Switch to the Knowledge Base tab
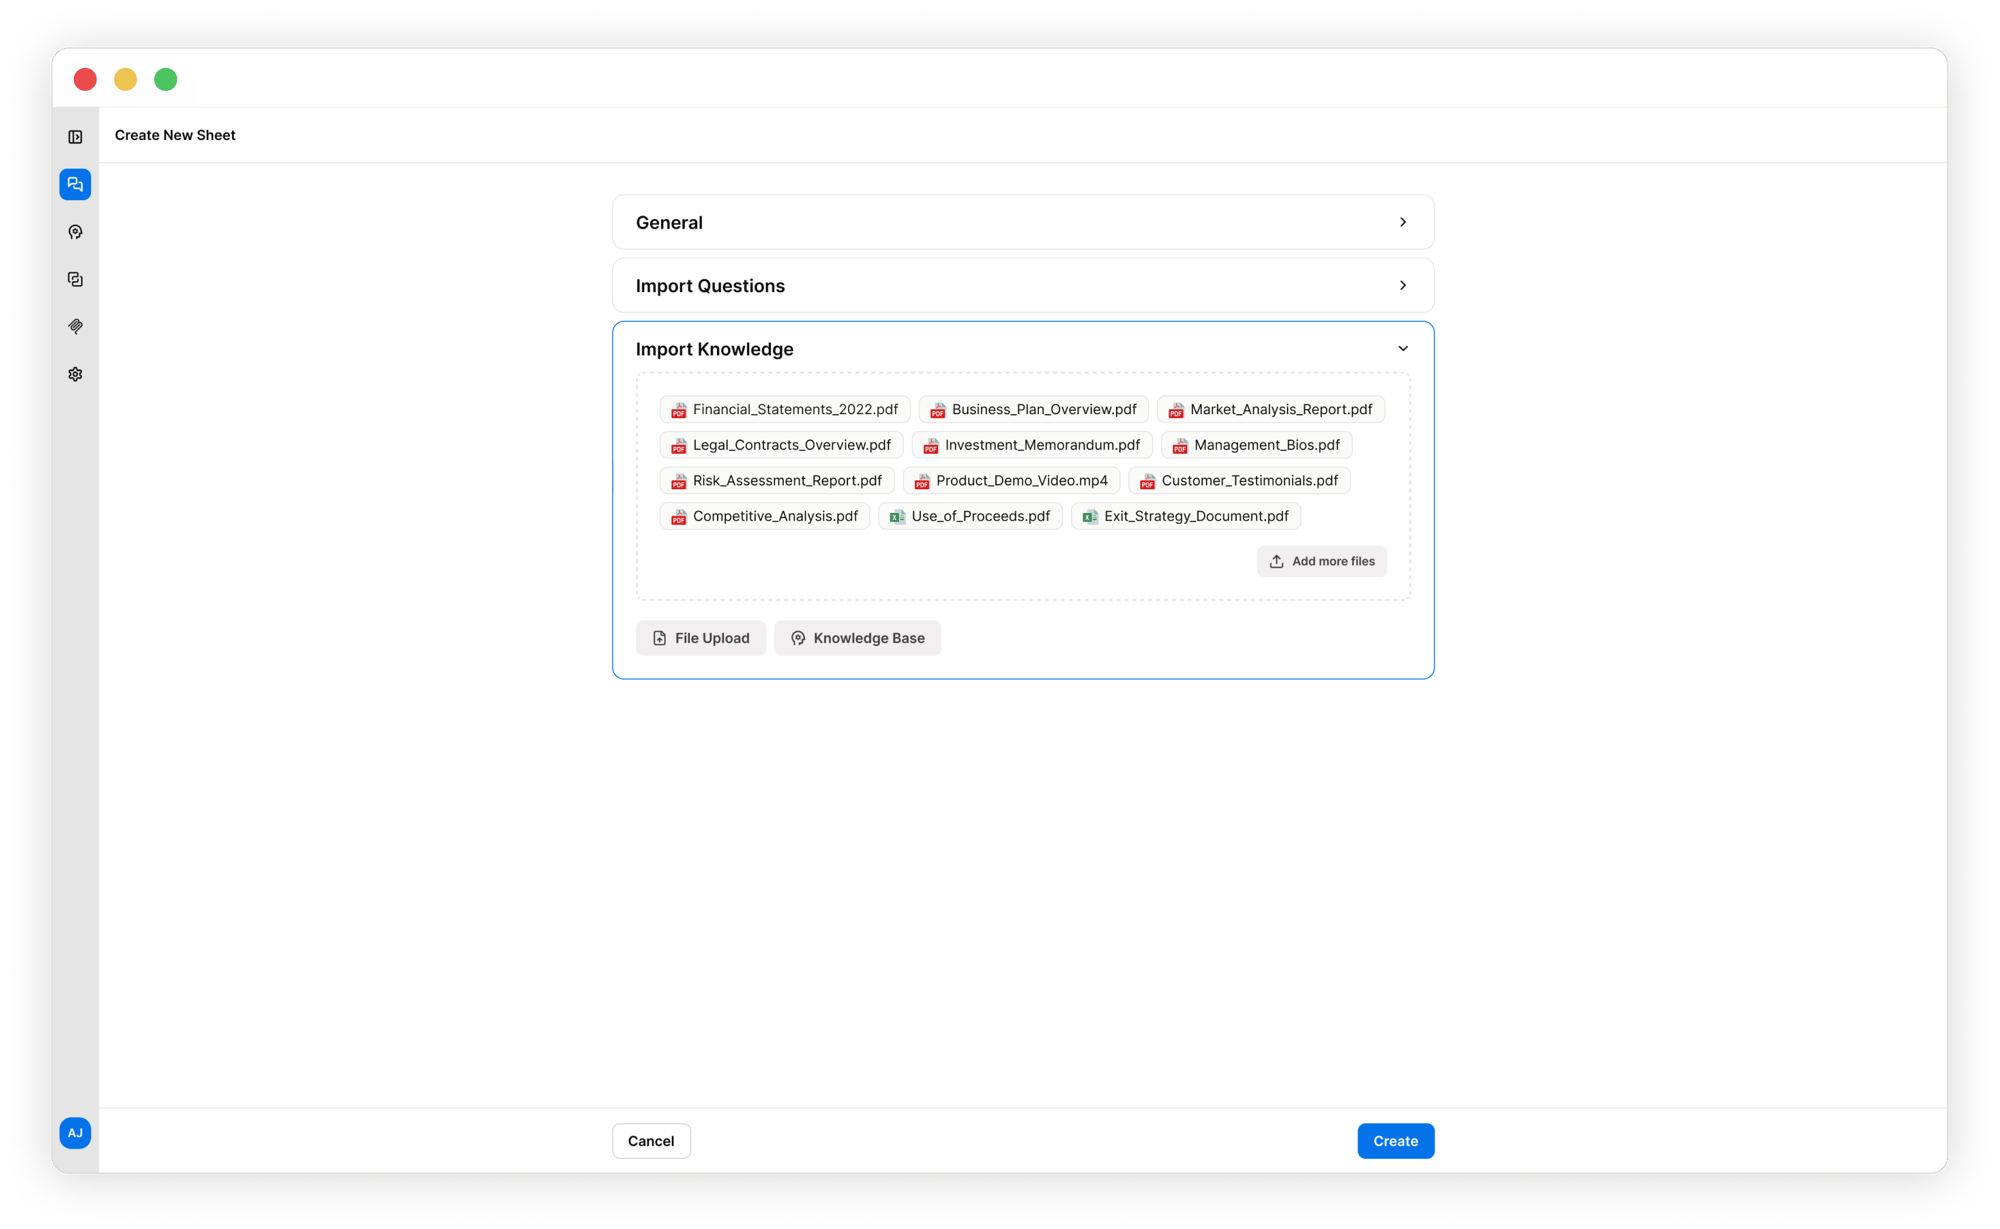 pos(857,638)
